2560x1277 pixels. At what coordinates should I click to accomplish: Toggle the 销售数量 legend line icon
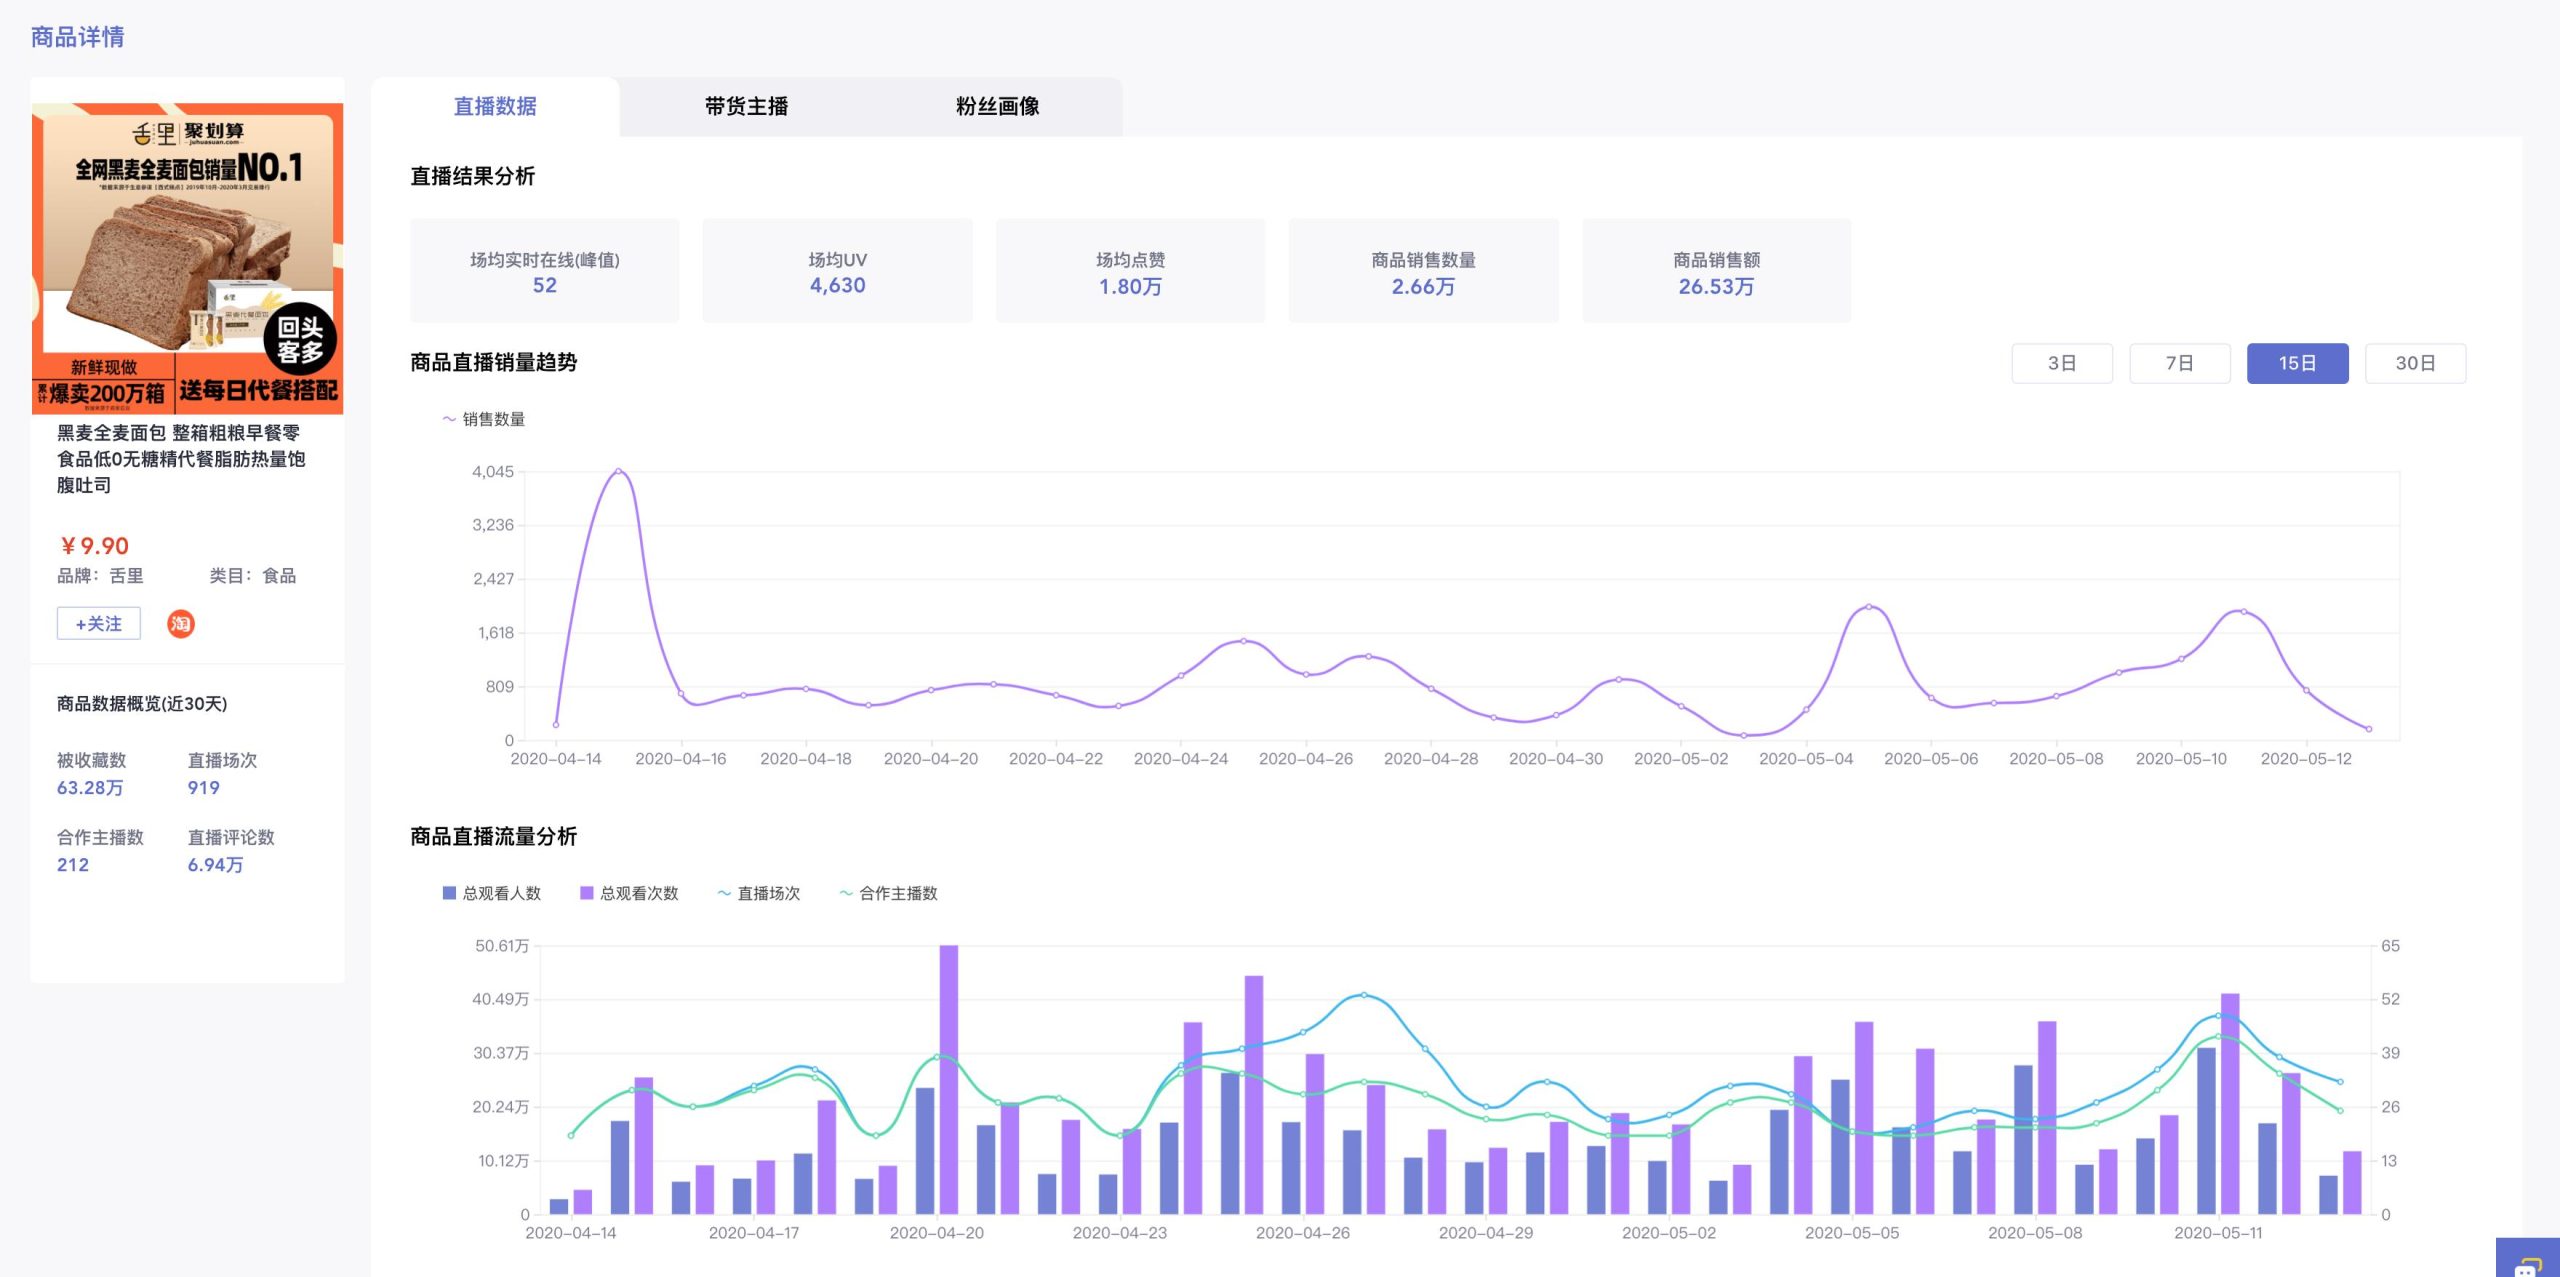click(449, 419)
